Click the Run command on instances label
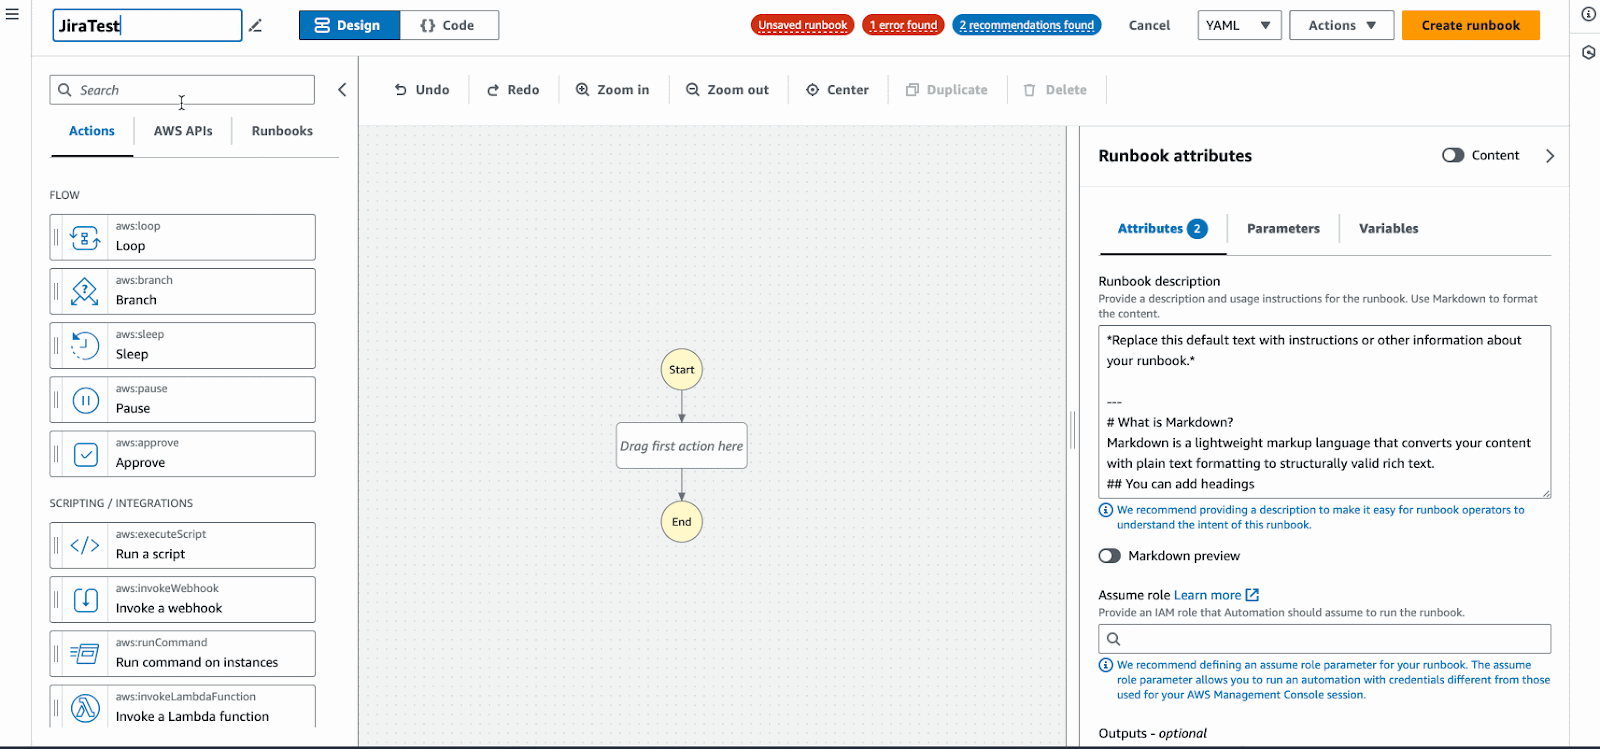The image size is (1600, 749). pyautogui.click(x=197, y=662)
